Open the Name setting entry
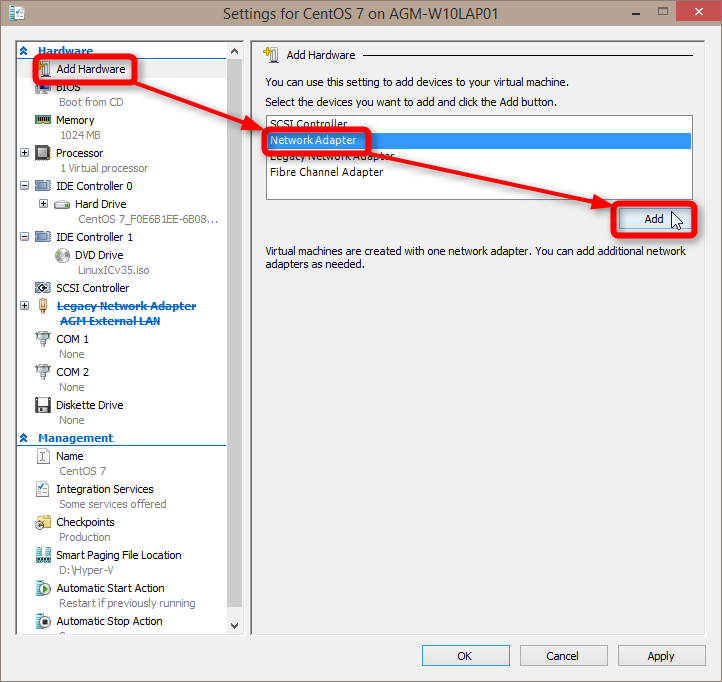The image size is (722, 682). tap(70, 456)
